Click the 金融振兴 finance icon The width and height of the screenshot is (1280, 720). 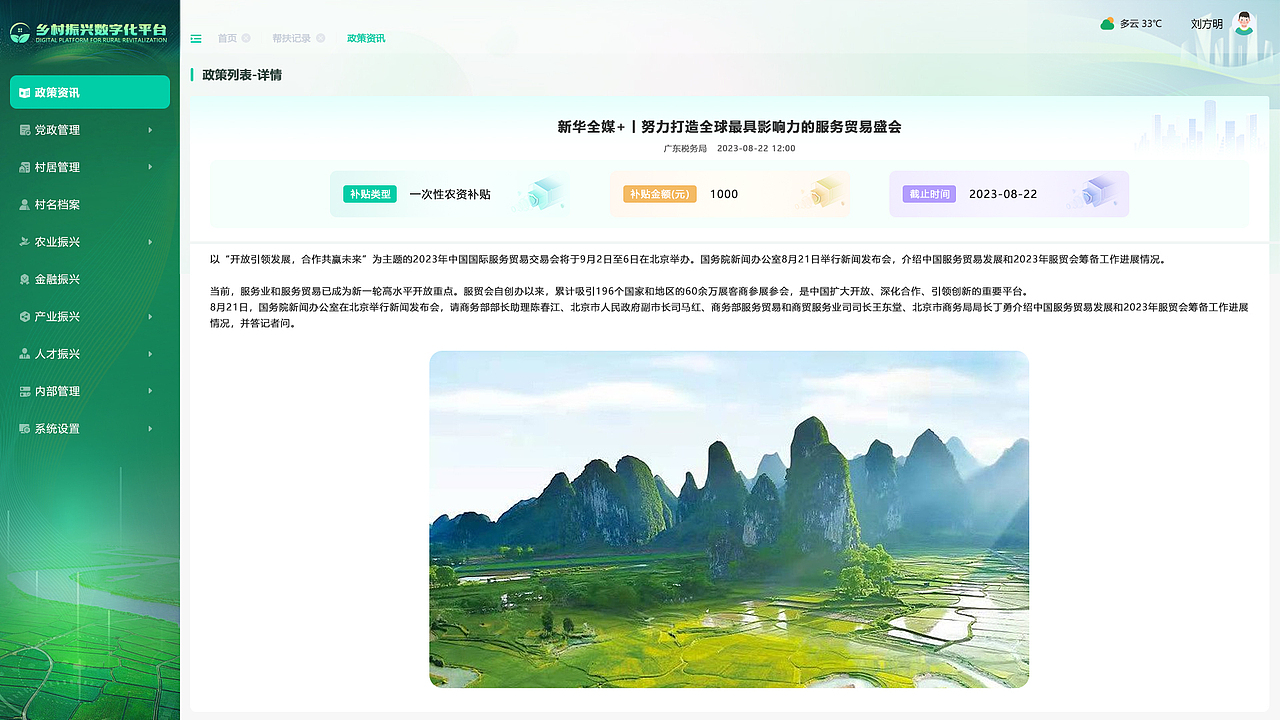(24, 278)
